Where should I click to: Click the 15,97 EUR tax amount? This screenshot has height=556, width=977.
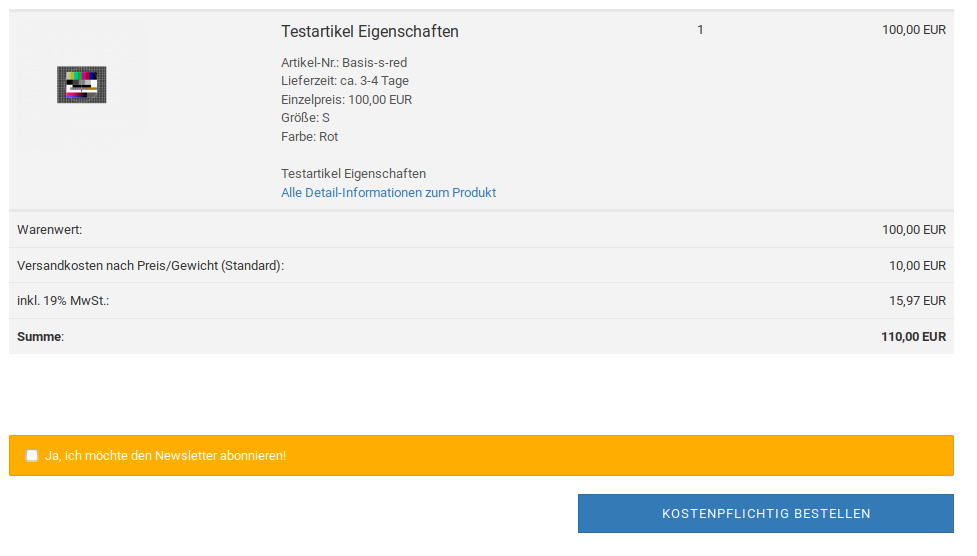917,301
